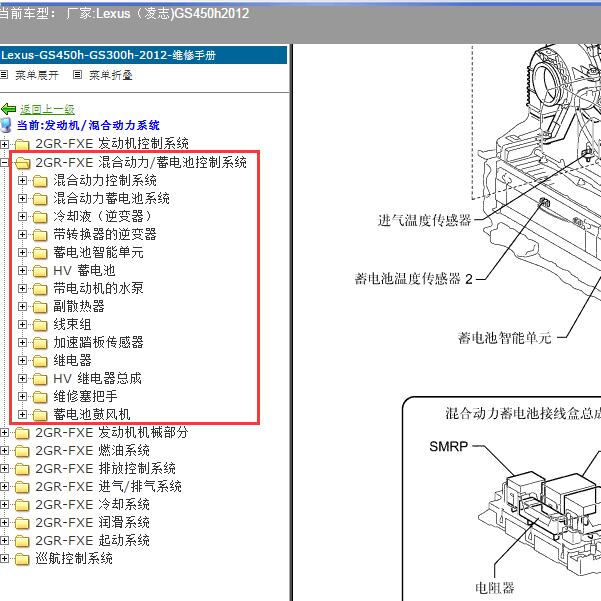
Task: Select 2GR-FXE 排放控制系统 label
Action: (105, 468)
